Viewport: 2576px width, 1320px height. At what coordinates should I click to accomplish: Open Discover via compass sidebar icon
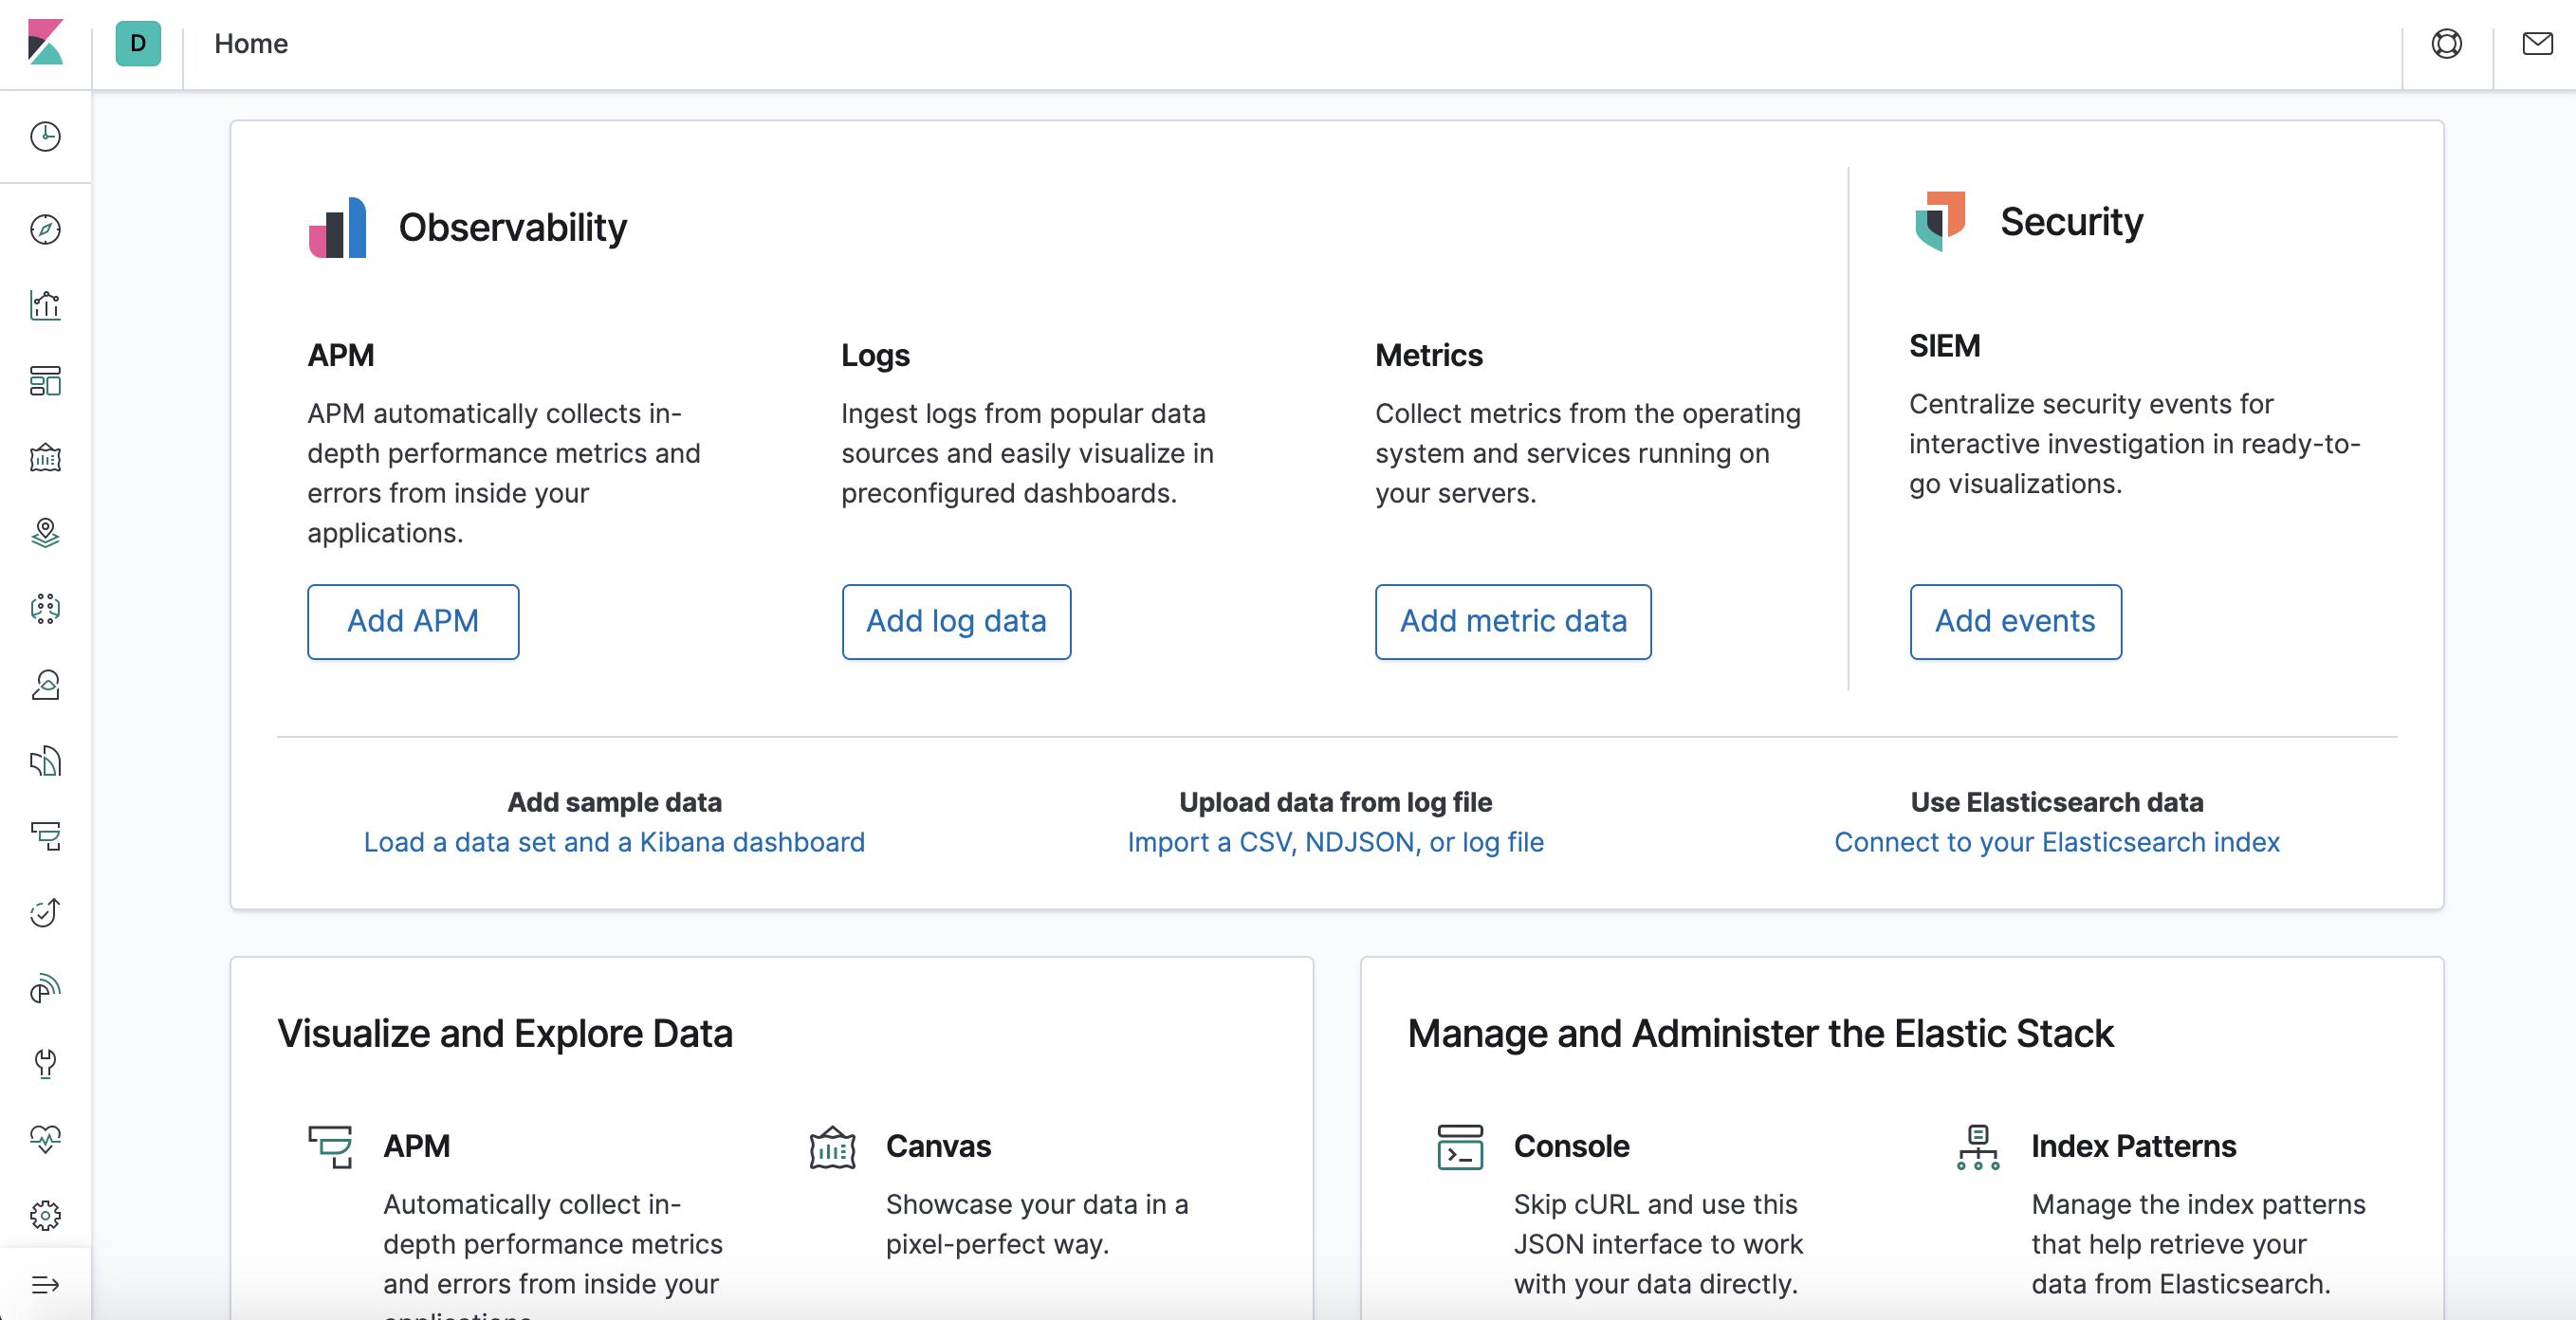click(x=45, y=230)
